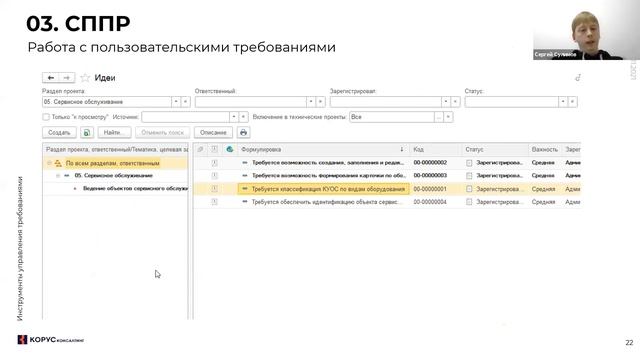Click the Зарегистрировал input field
640x360 pixels.
tap(386, 102)
